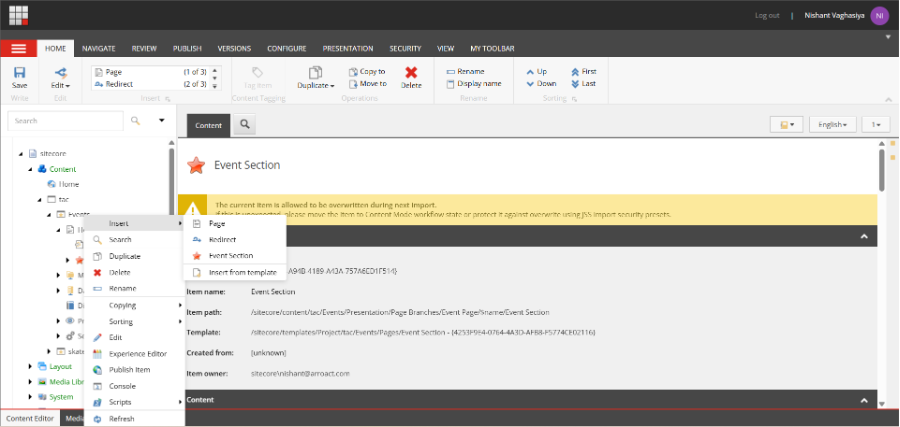Screen dimensions: 900x427
Task: Insert a Redirect from submenu
Action: [235, 239]
